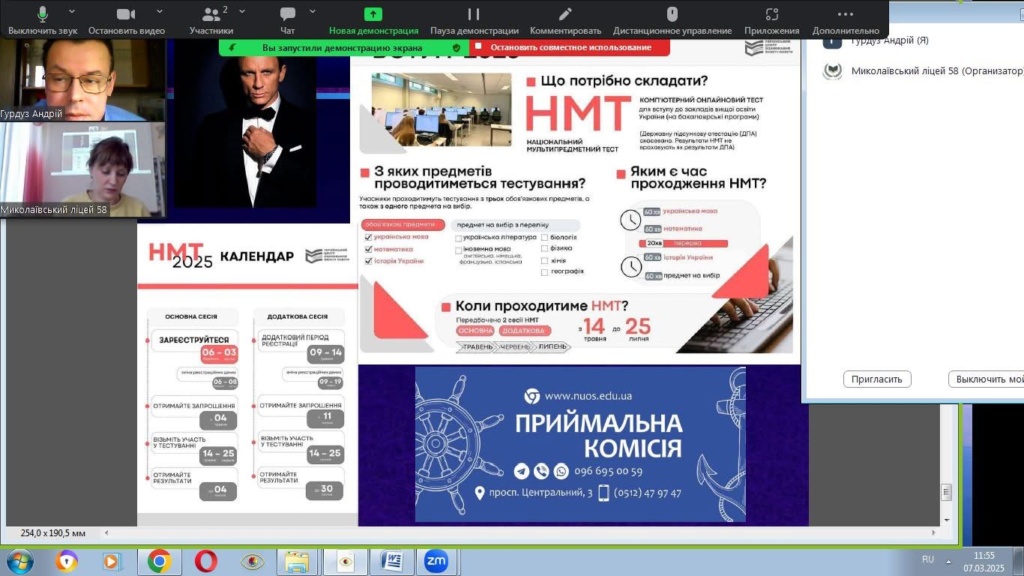Click the іноземна мова checkbox

tap(458, 249)
